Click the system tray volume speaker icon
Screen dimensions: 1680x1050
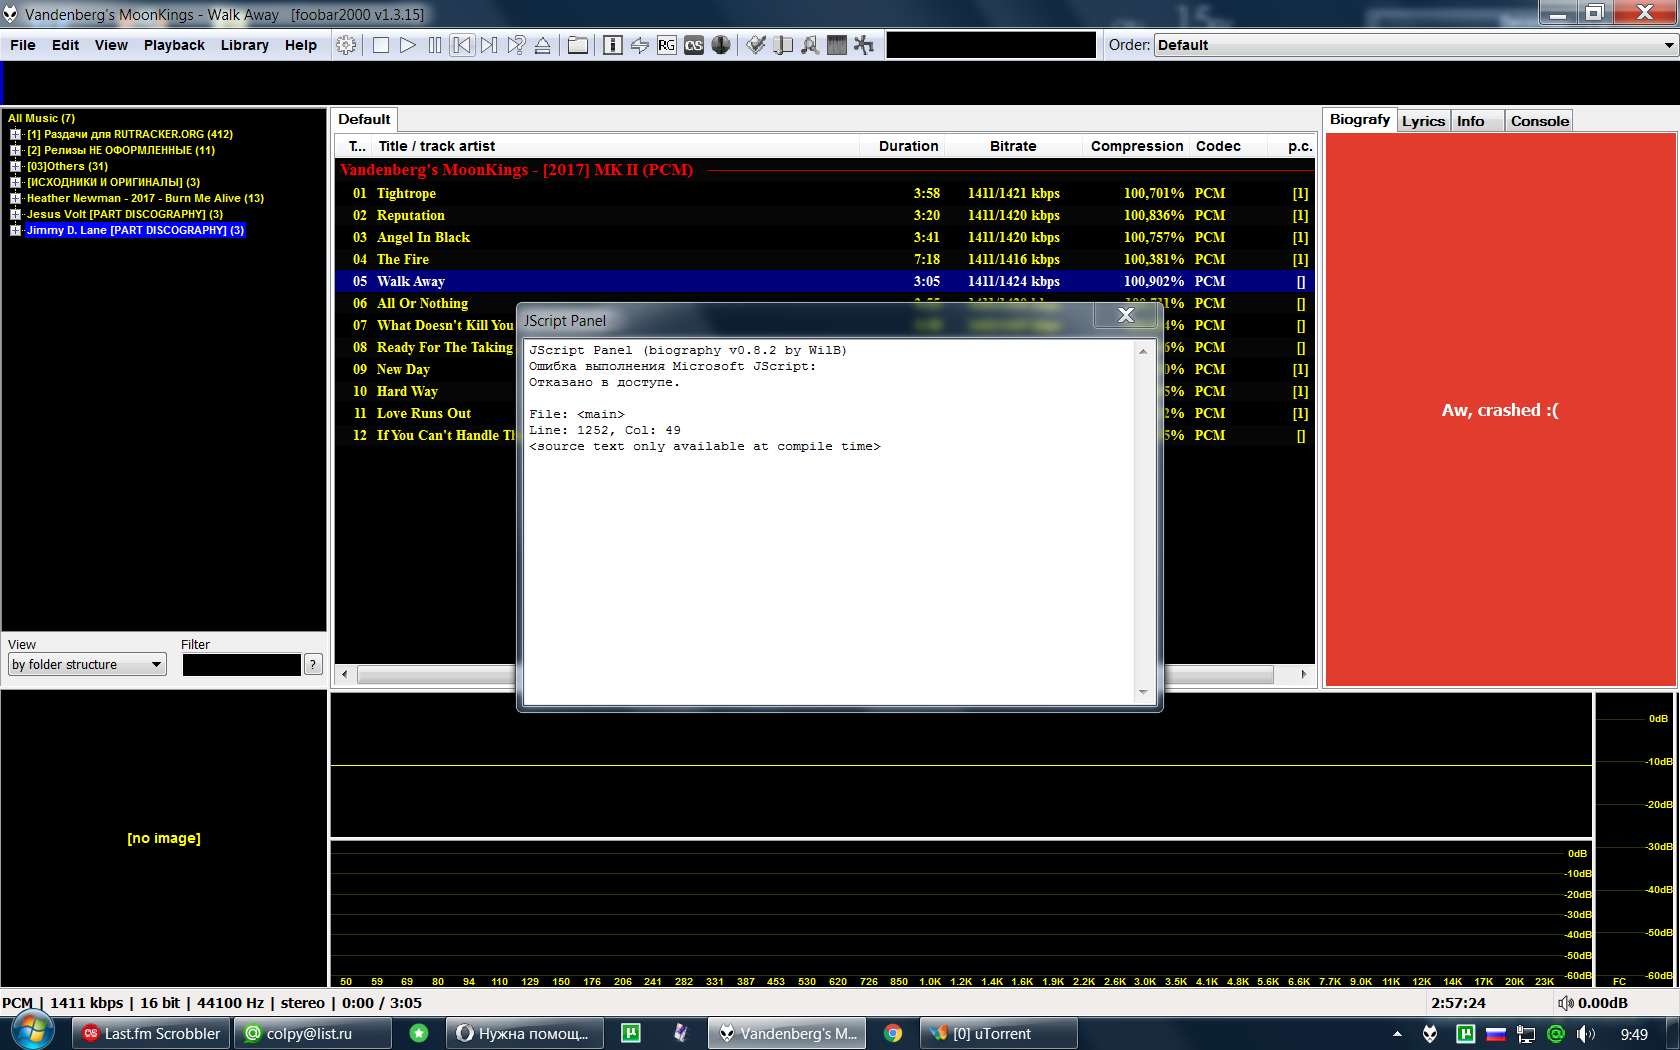tap(1586, 1034)
